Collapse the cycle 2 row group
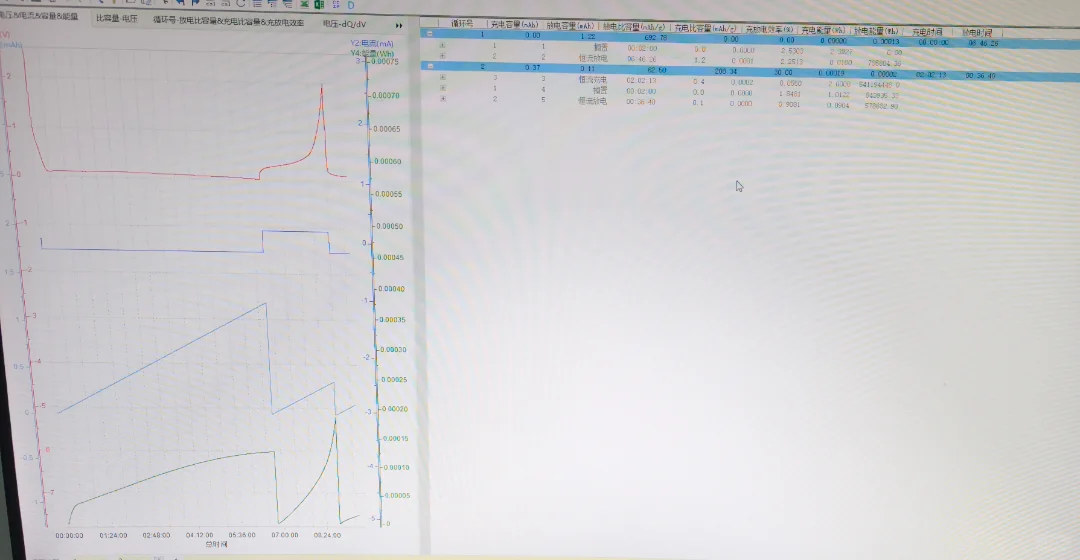Image resolution: width=1080 pixels, height=560 pixels. (430, 66)
